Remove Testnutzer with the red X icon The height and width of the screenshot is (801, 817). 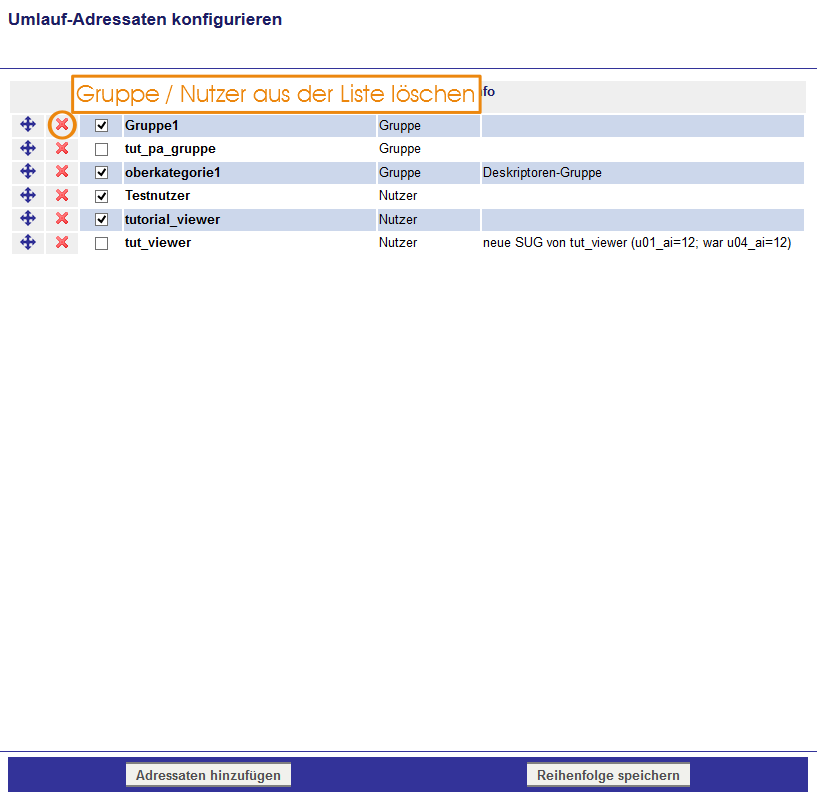pyautogui.click(x=62, y=195)
